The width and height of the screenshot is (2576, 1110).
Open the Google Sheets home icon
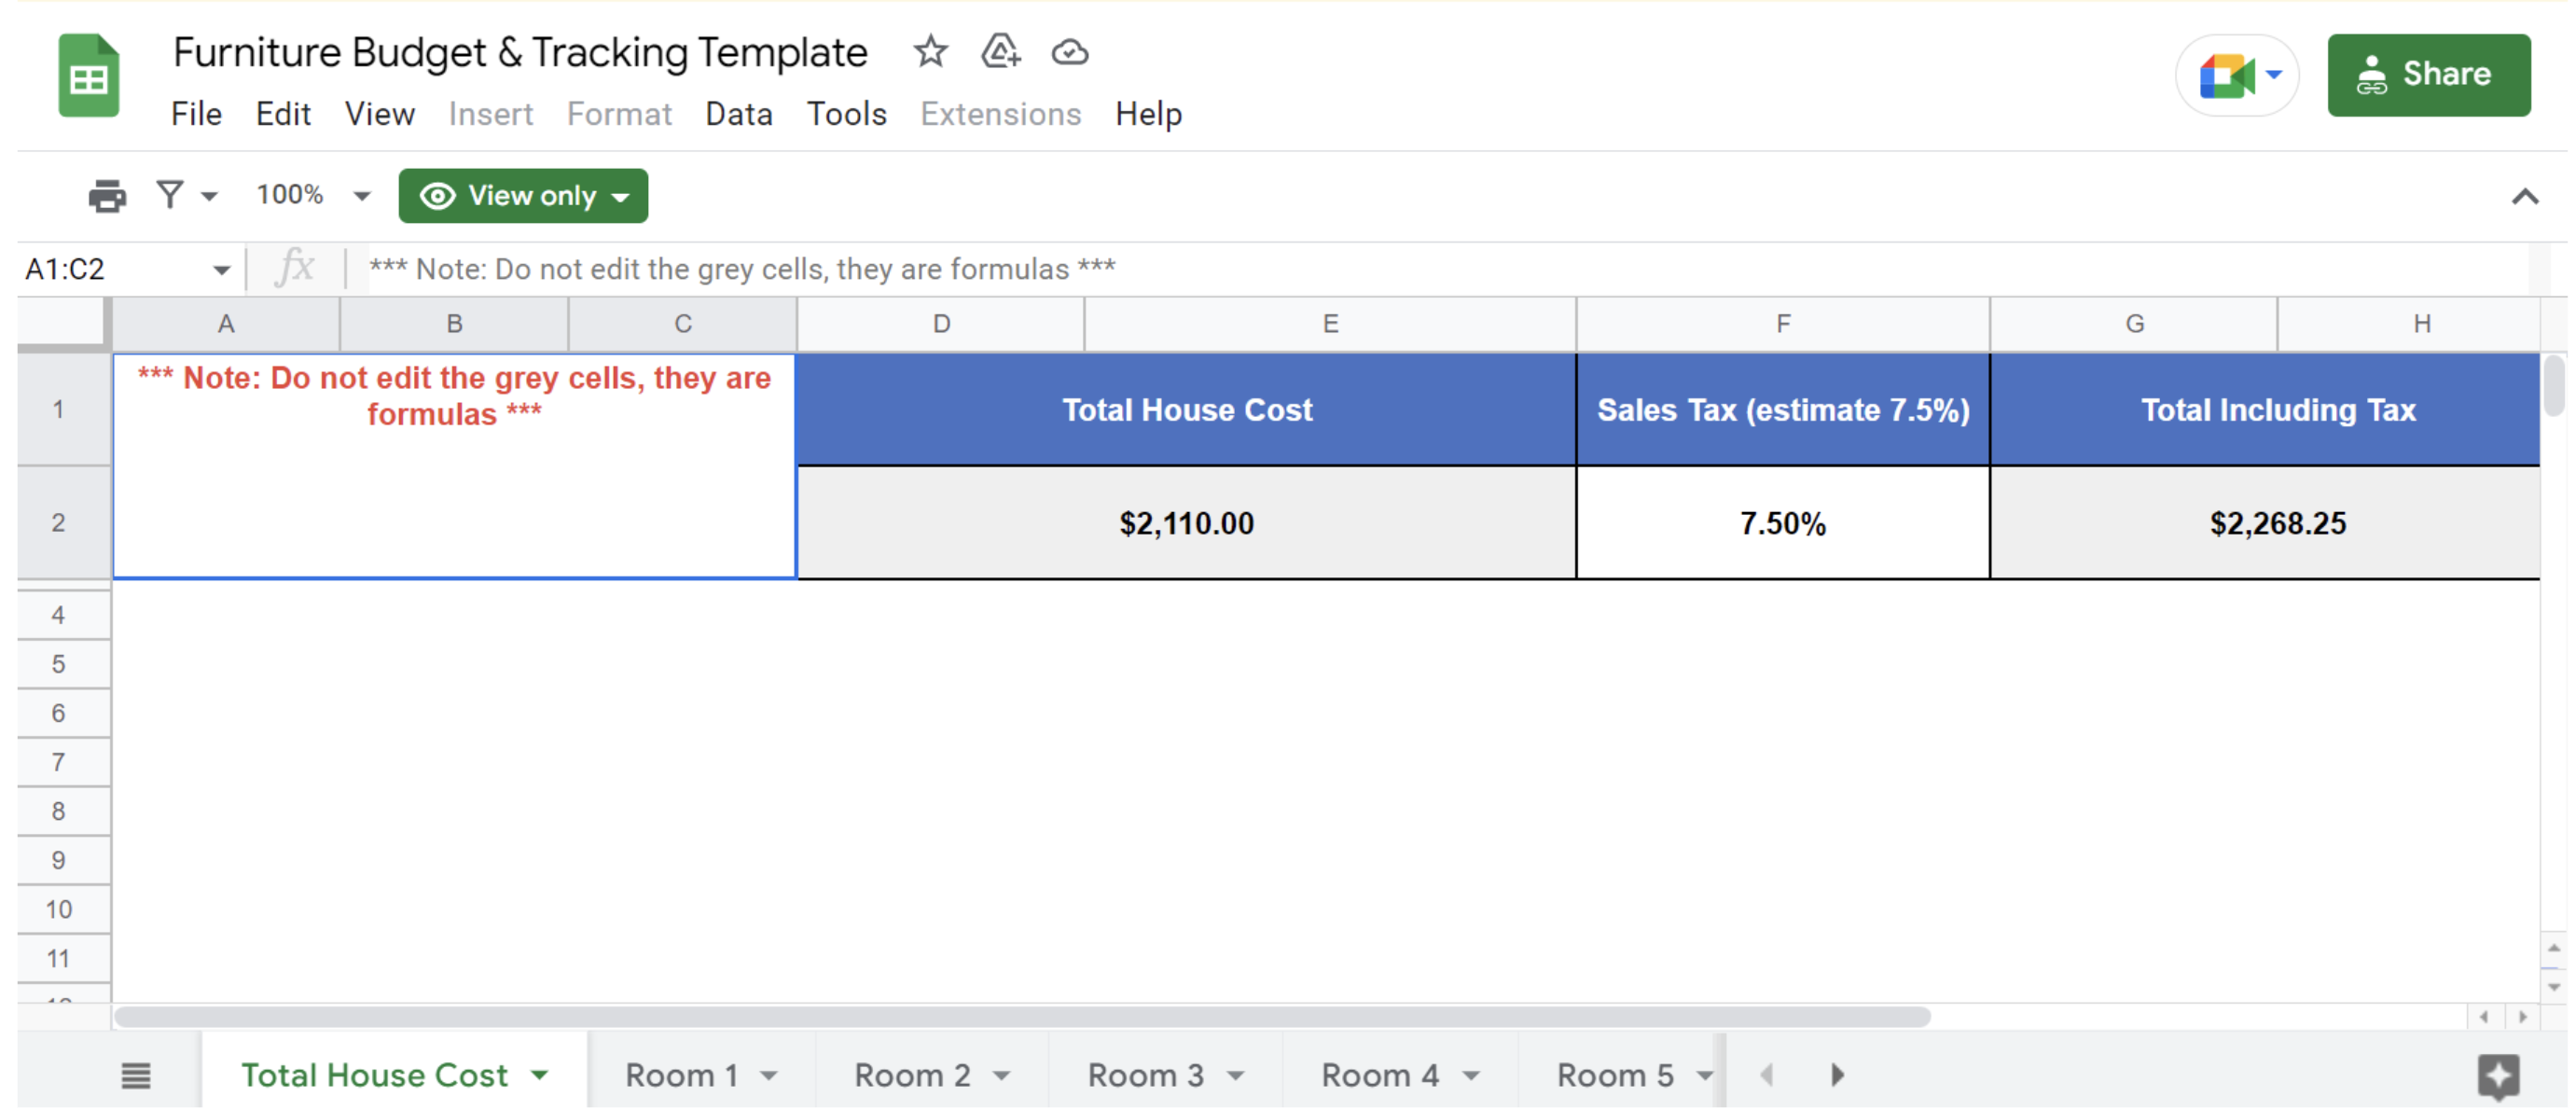point(88,76)
